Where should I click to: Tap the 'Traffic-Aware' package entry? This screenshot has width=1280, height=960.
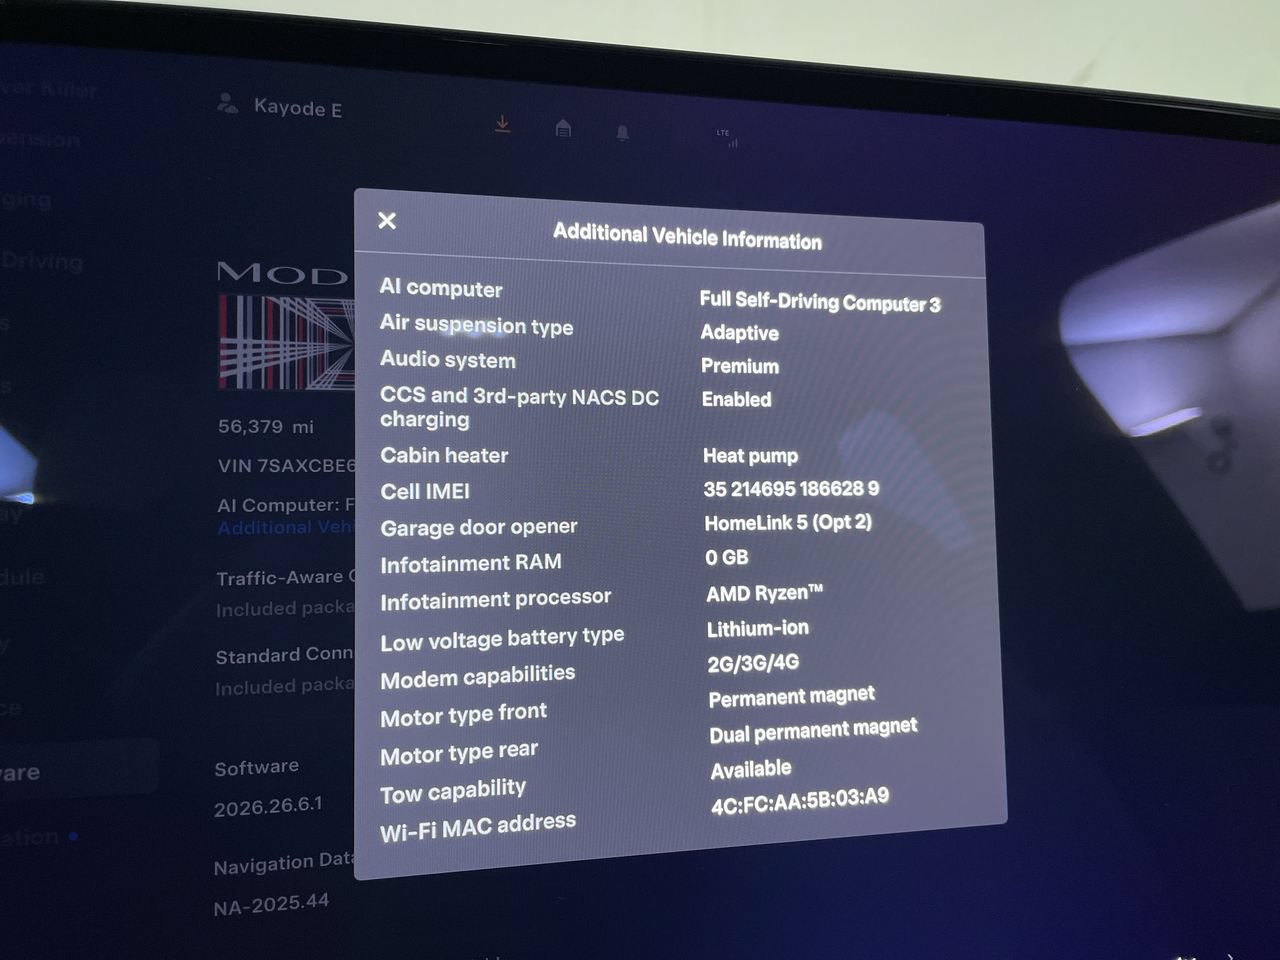(x=286, y=592)
